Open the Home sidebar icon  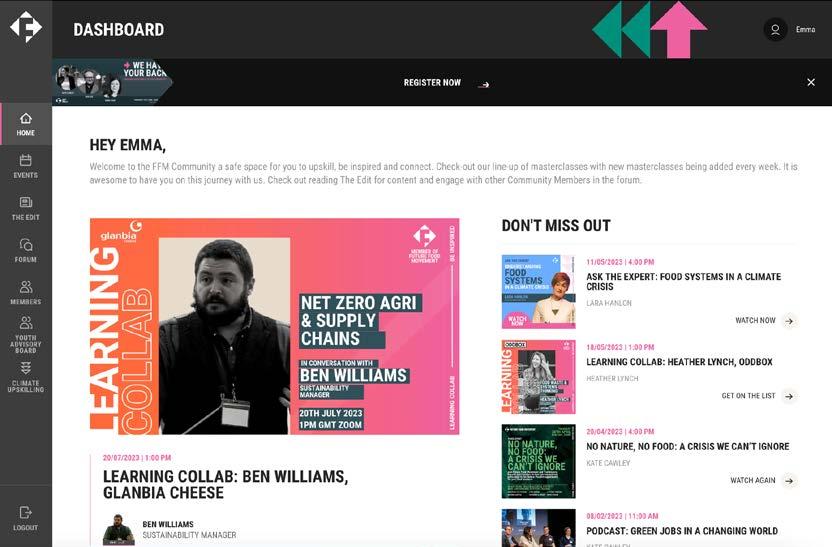[x=25, y=119]
